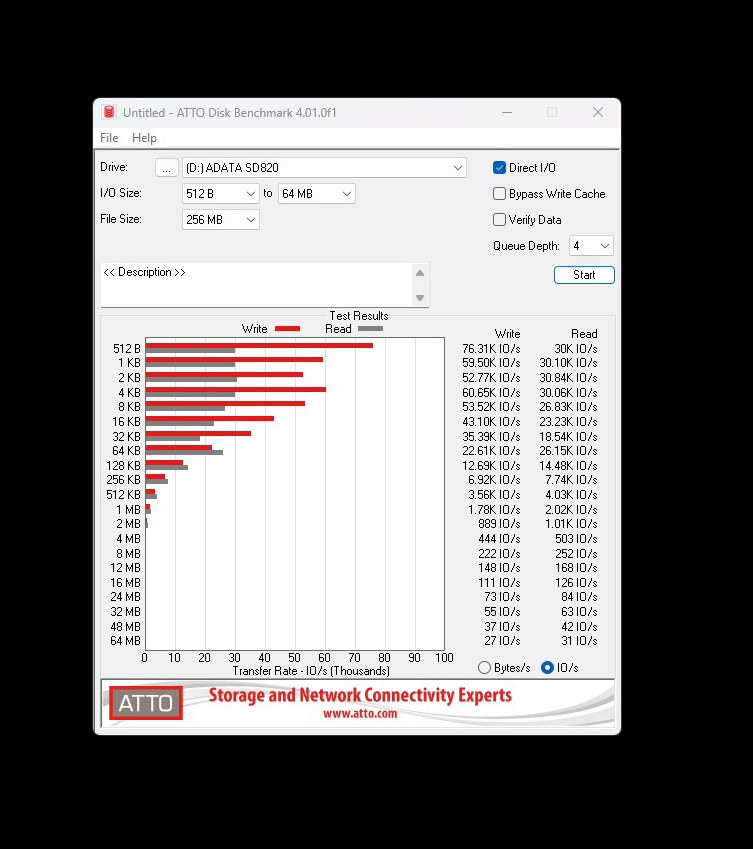Select the IO/s radio button
753x849 pixels.
click(x=547, y=668)
